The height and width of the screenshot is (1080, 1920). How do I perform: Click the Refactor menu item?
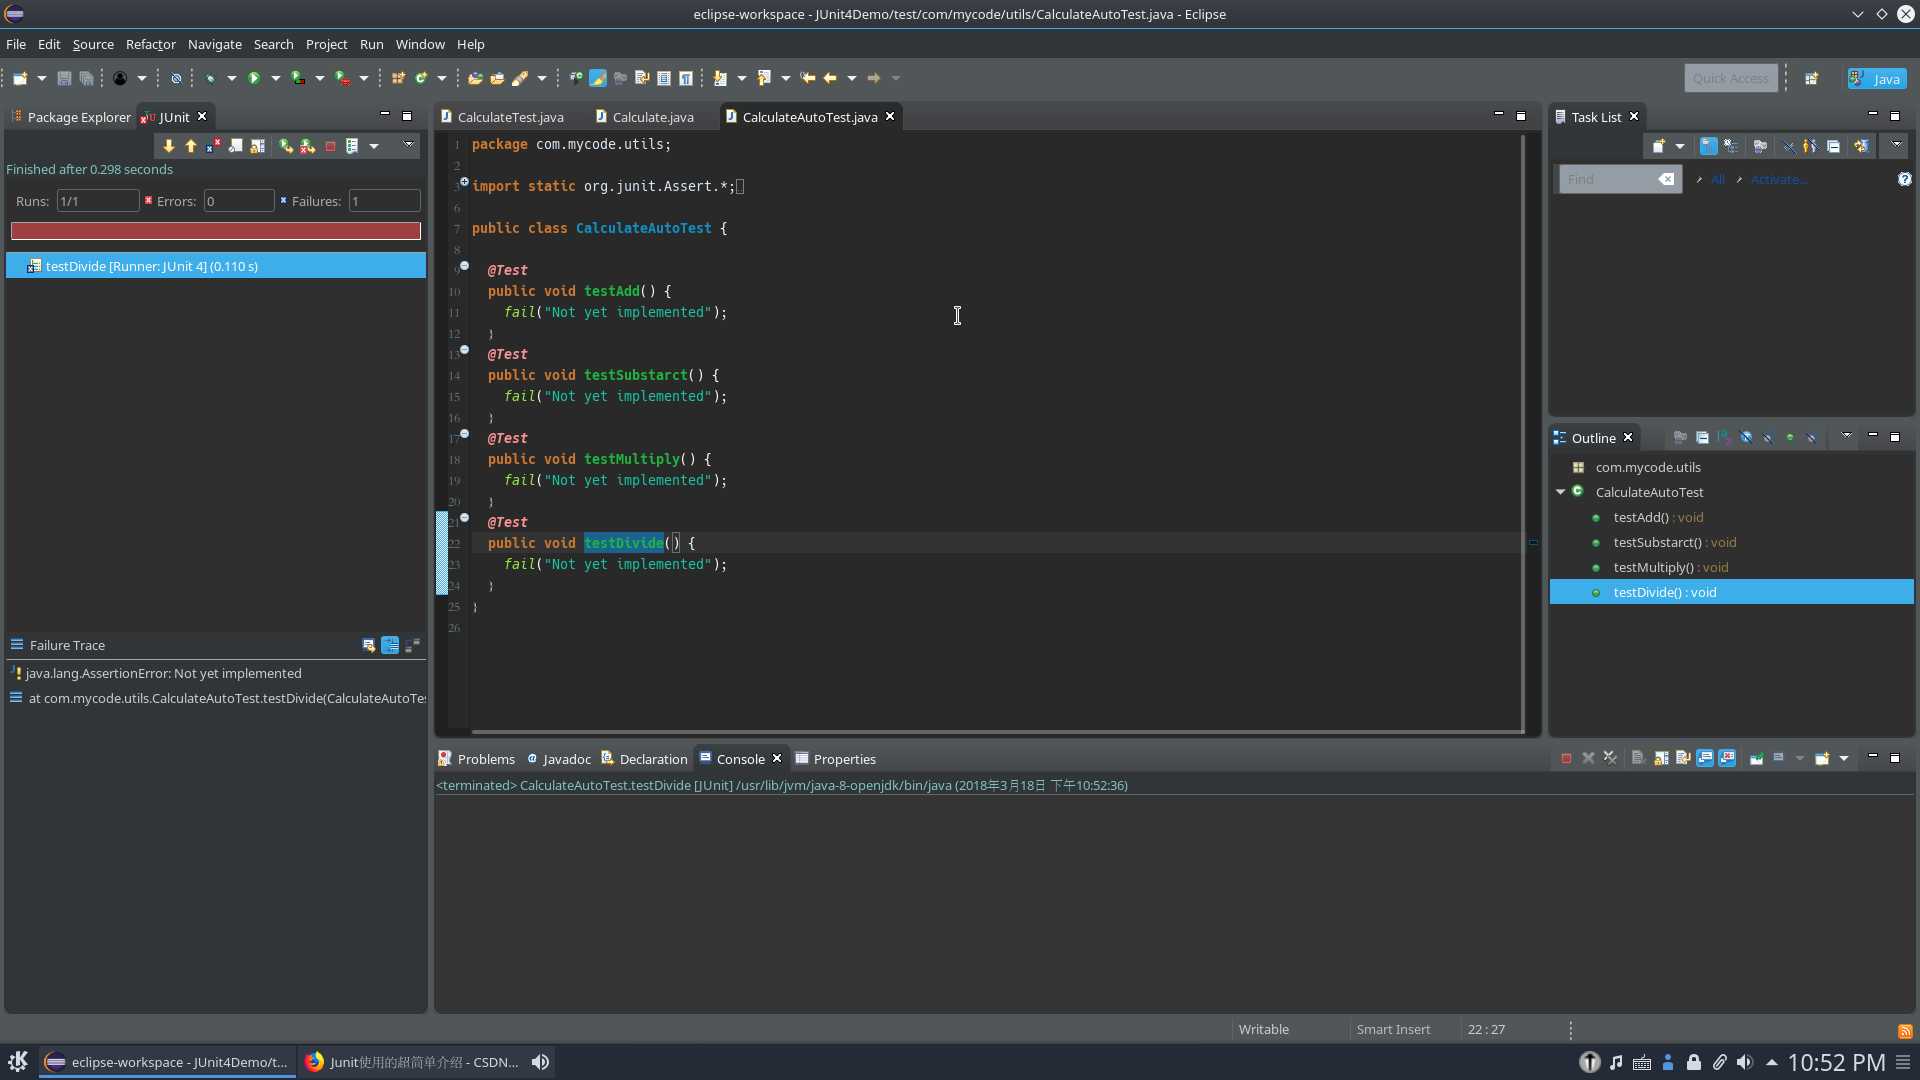point(149,44)
